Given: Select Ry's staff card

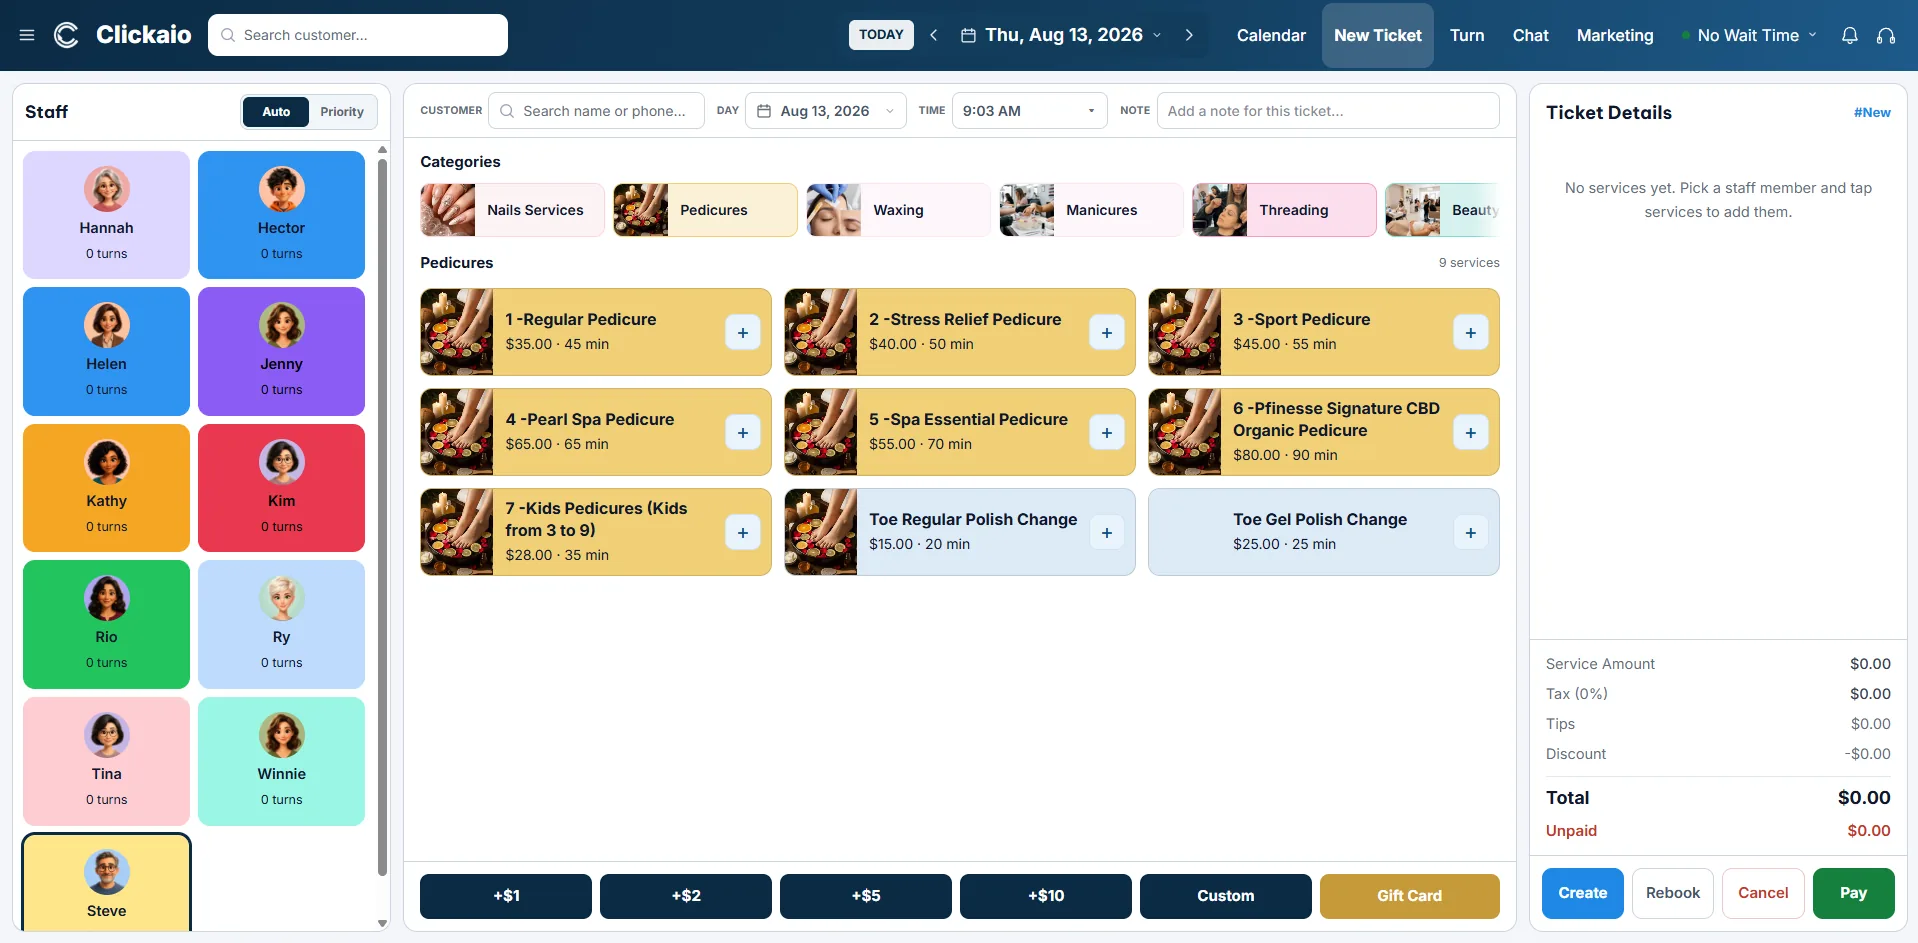Looking at the screenshot, I should click(282, 624).
